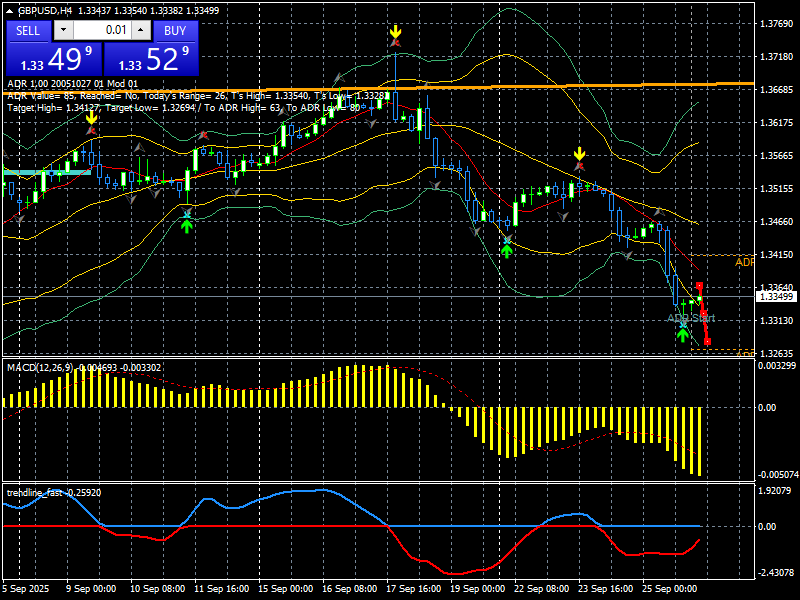Select the green up arrow near the 19 Sep low

[x=506, y=251]
